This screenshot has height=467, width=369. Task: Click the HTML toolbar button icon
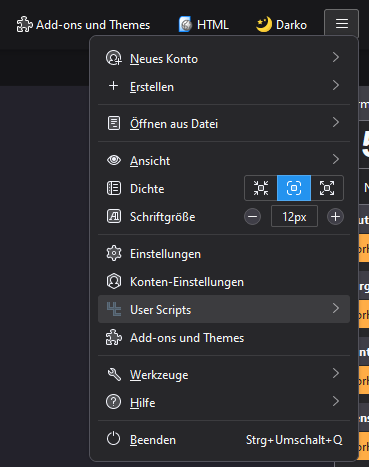click(185, 25)
